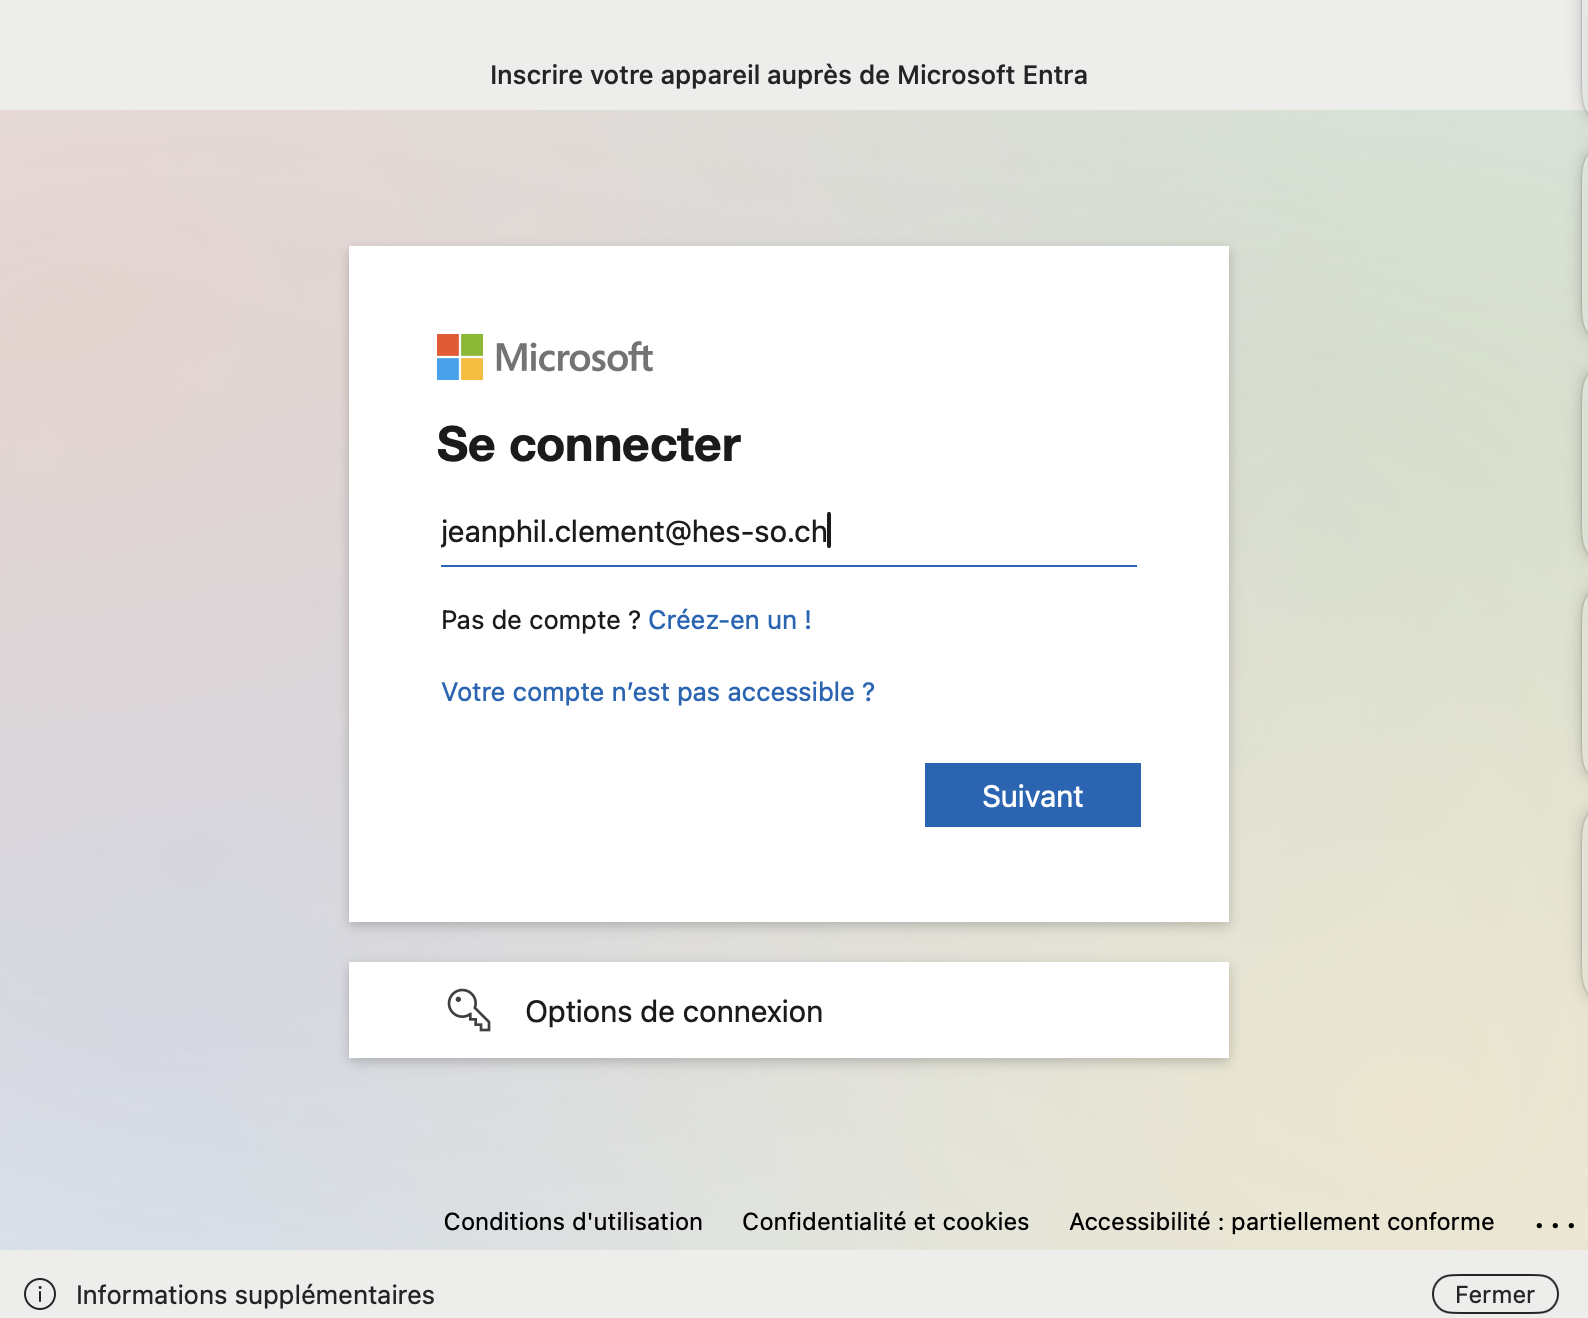
Task: Click the Microsoft four-color logo
Action: (x=460, y=357)
